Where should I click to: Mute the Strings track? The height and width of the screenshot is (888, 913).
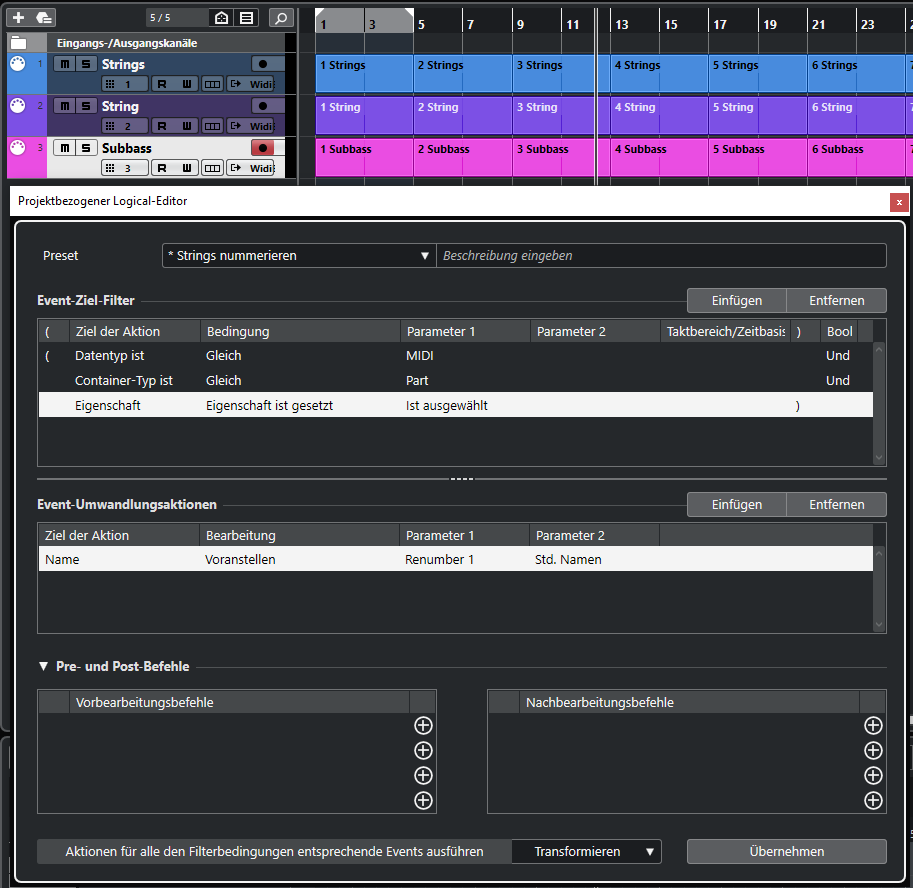(x=65, y=64)
